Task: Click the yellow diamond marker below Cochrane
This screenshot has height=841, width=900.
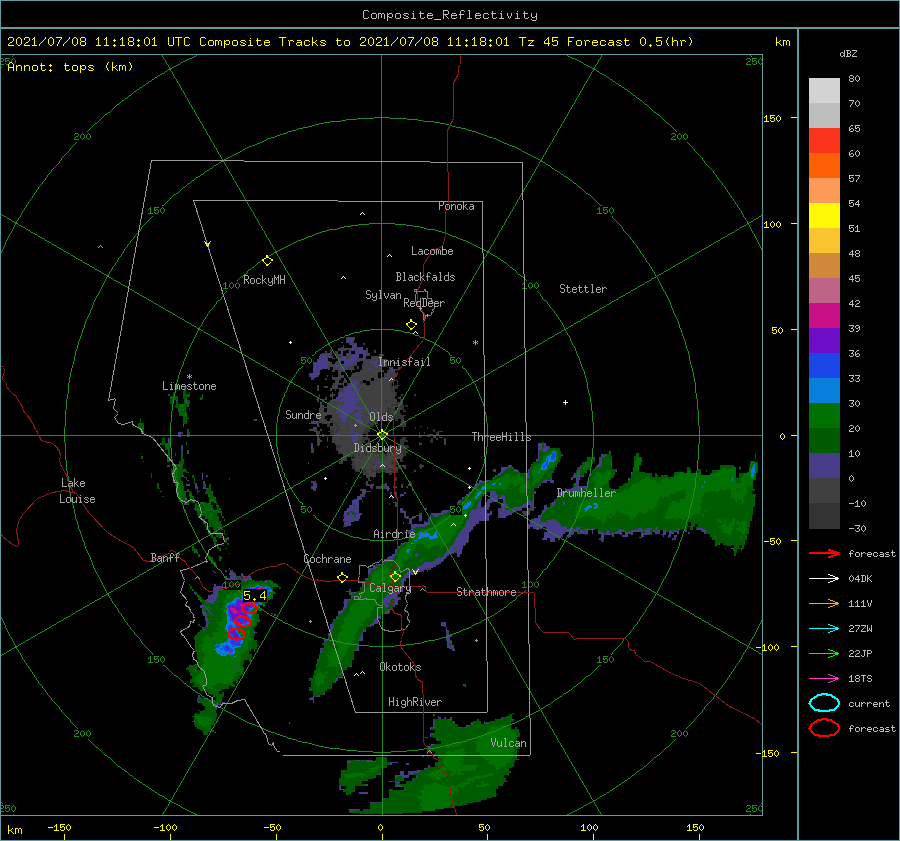Action: pyautogui.click(x=343, y=577)
